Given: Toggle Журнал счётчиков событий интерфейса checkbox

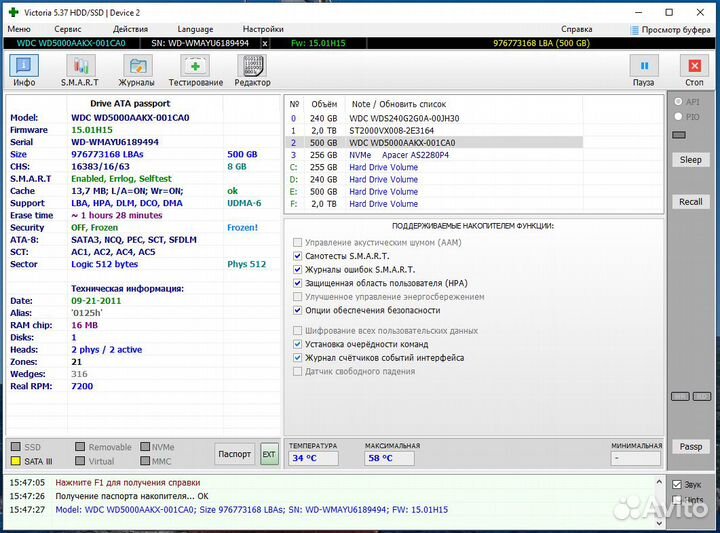Looking at the screenshot, I should [x=298, y=358].
